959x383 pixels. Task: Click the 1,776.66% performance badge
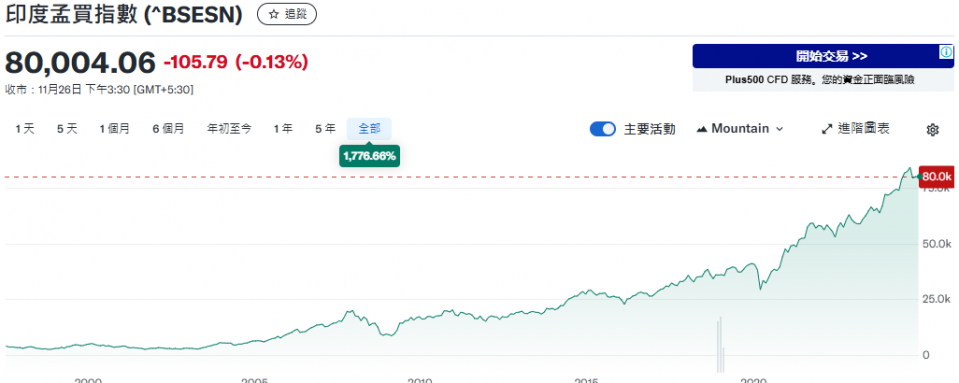point(369,156)
